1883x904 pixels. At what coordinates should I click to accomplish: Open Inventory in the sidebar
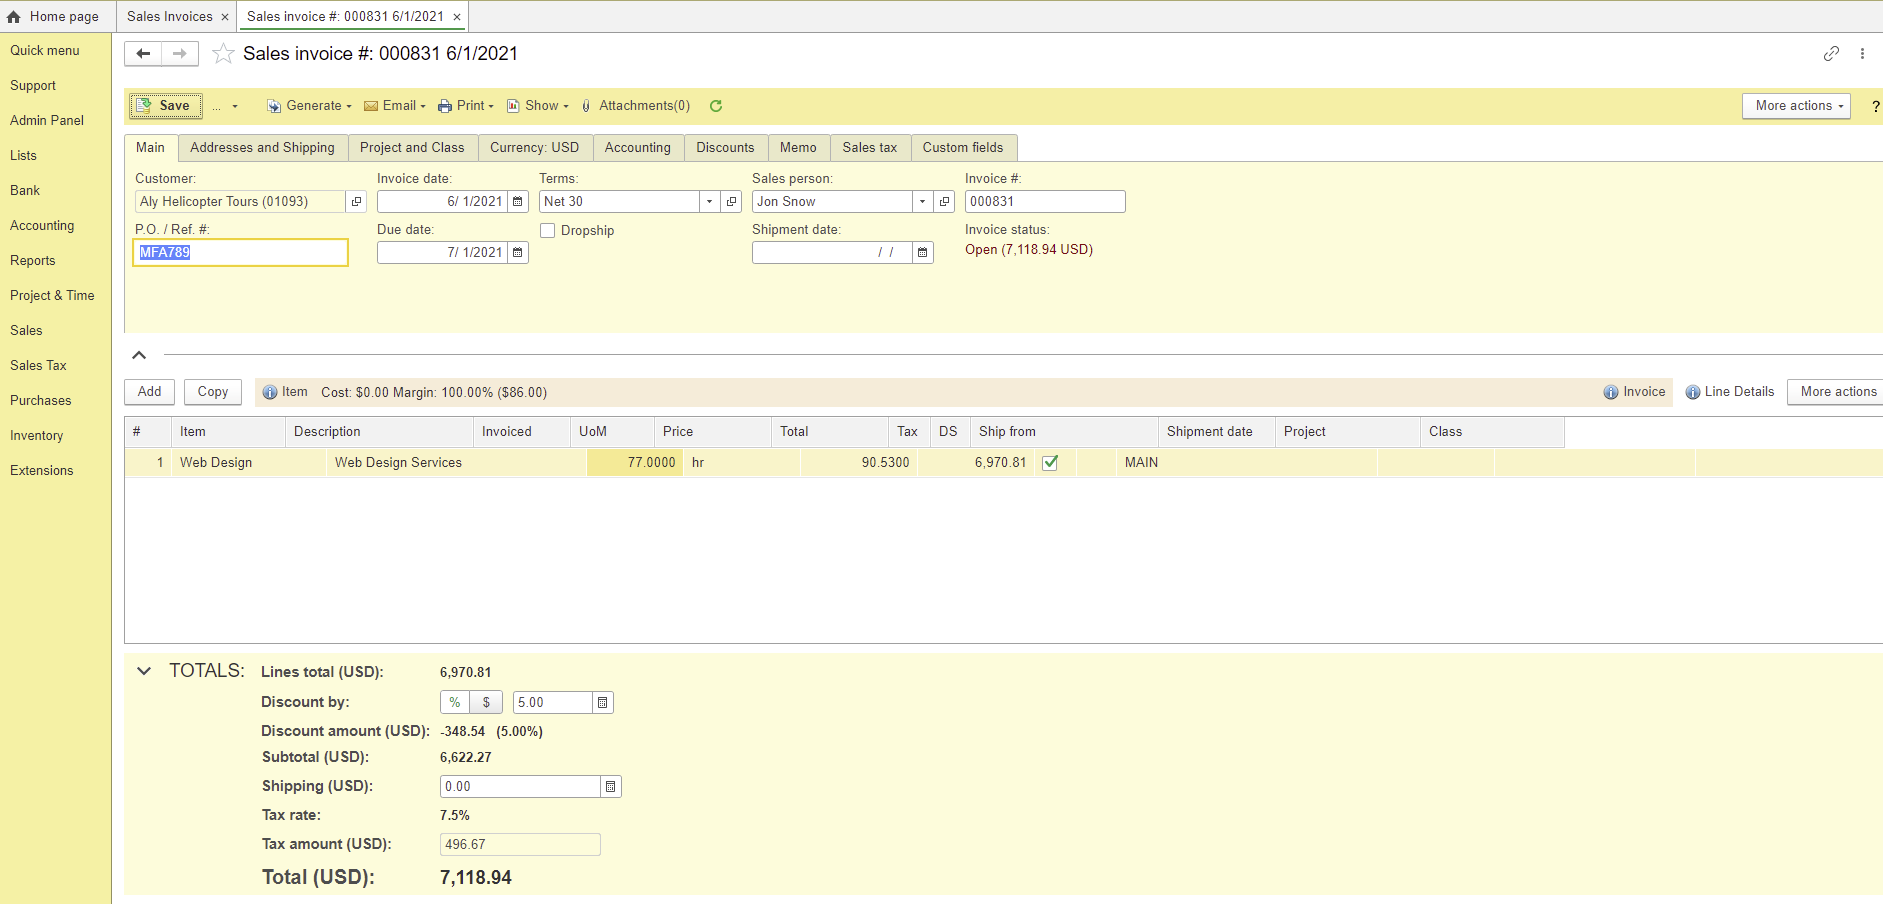click(37, 436)
